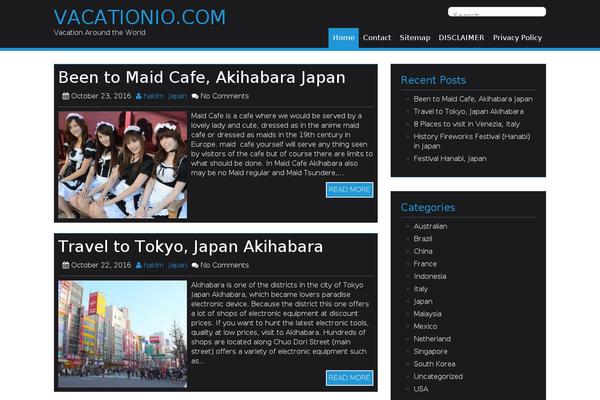Image resolution: width=600 pixels, height=400 pixels.
Task: Select the Uncategorized category
Action: (438, 377)
